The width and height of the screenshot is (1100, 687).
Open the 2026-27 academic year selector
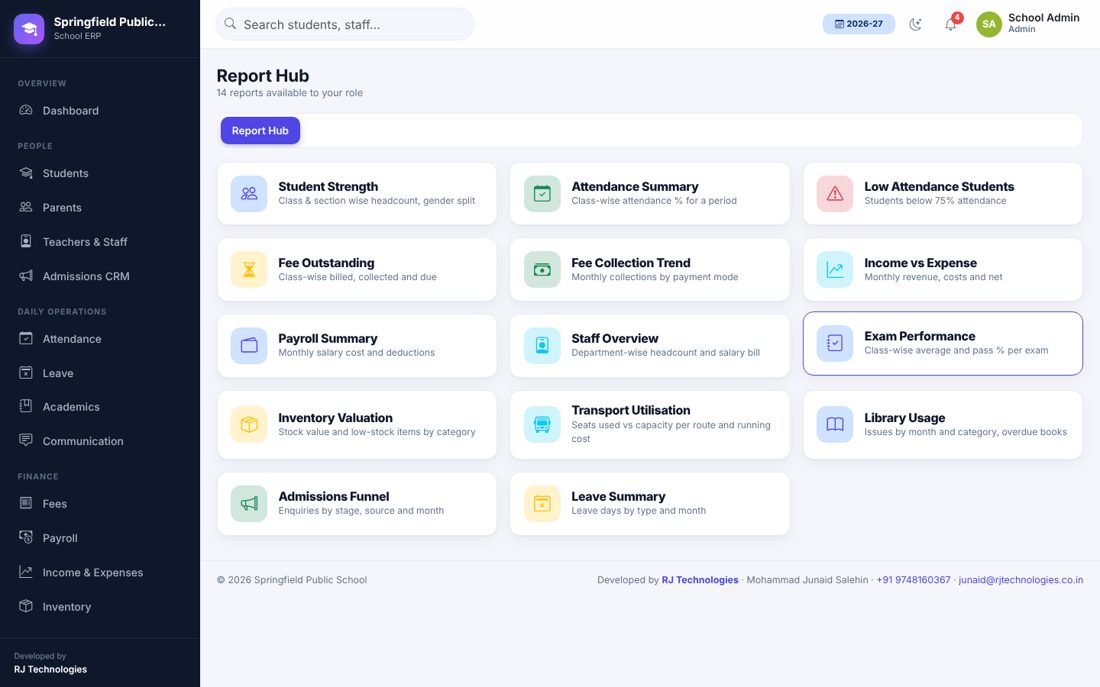[859, 24]
